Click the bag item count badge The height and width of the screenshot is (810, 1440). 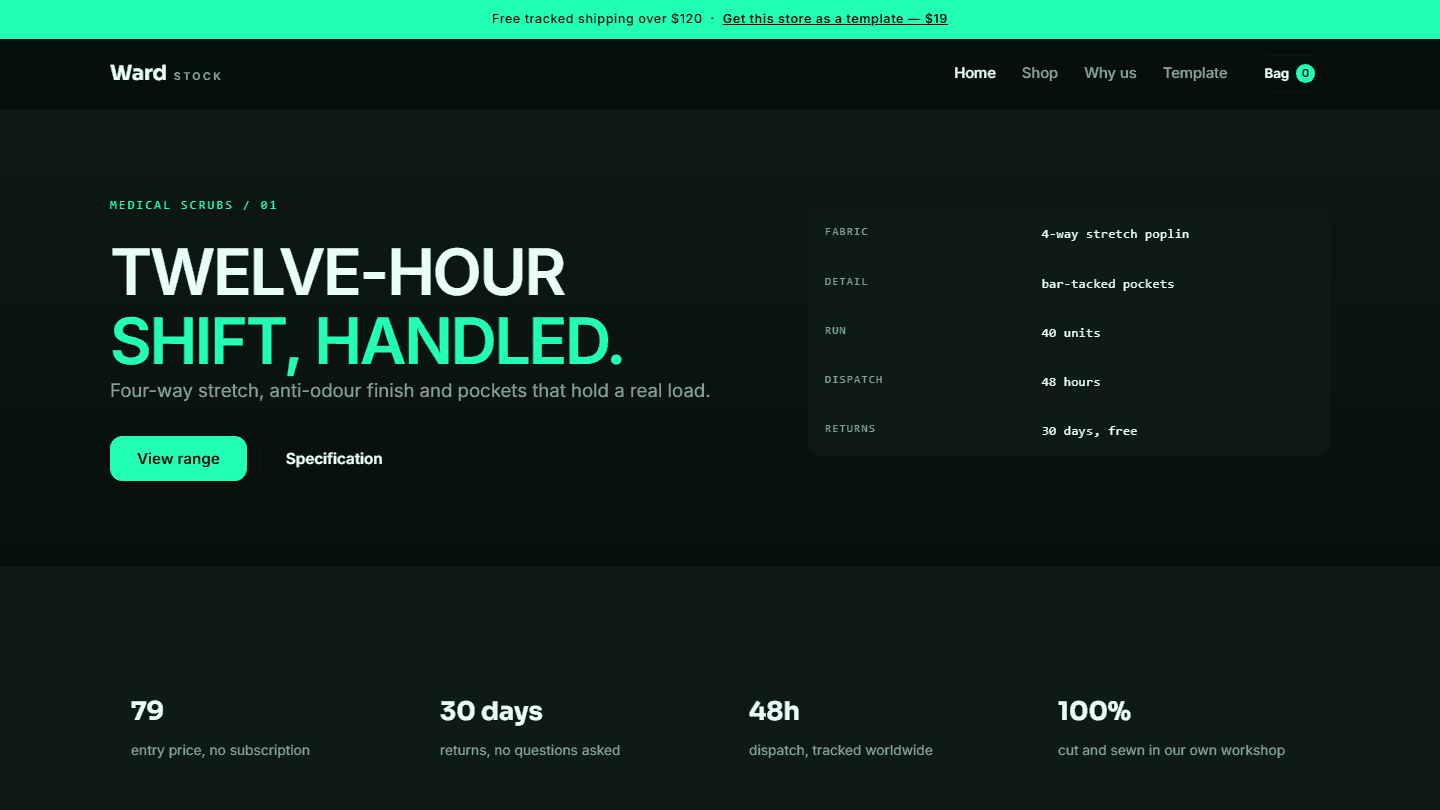(1305, 73)
